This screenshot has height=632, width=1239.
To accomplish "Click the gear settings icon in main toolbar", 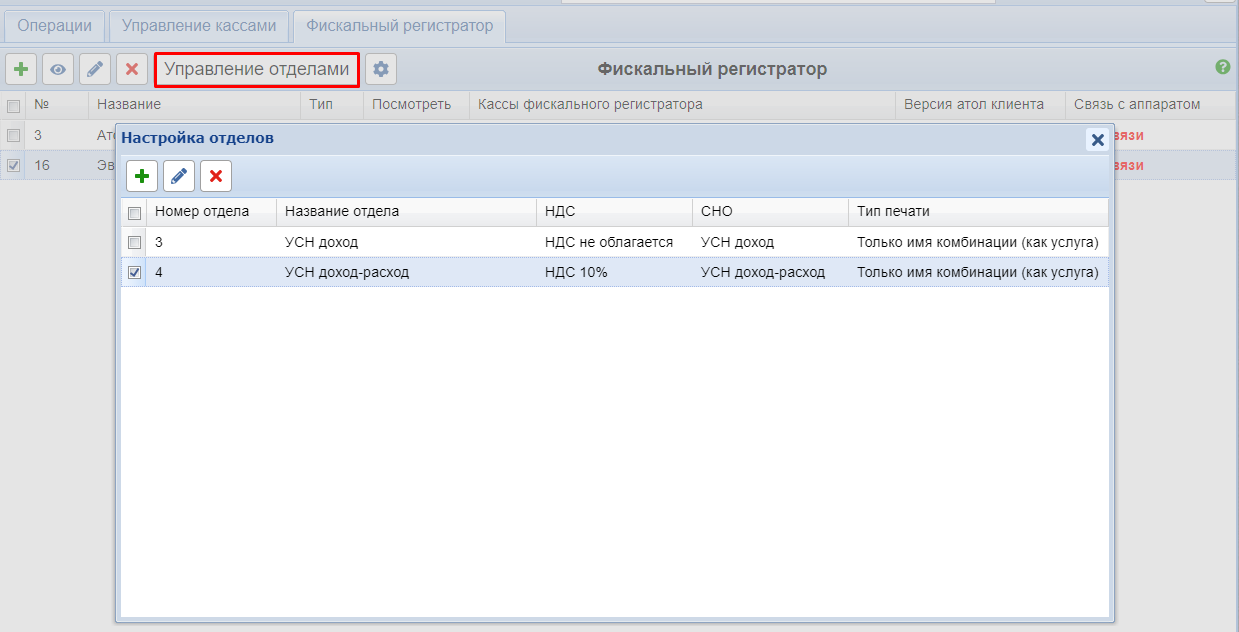I will pyautogui.click(x=380, y=69).
